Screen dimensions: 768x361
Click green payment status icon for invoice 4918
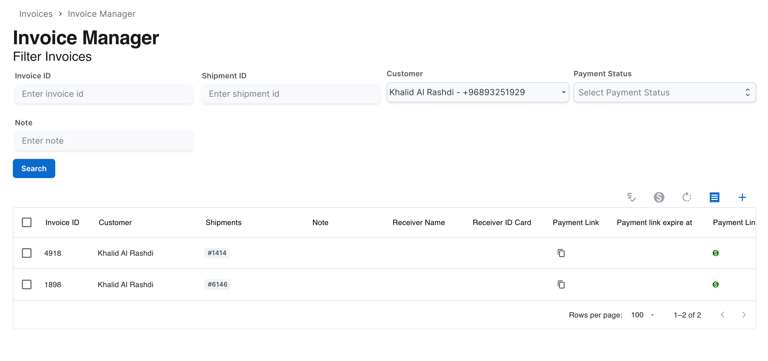point(716,253)
